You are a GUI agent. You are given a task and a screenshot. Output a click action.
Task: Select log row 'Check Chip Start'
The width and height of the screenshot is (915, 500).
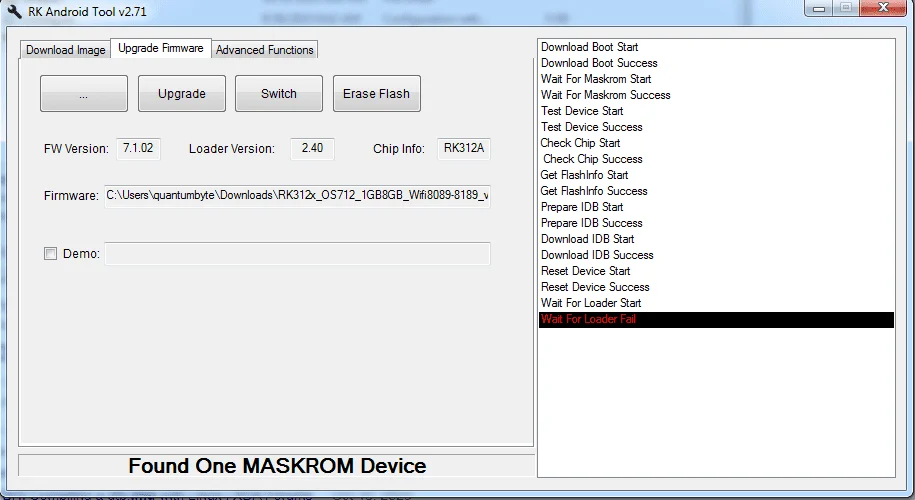pos(717,143)
